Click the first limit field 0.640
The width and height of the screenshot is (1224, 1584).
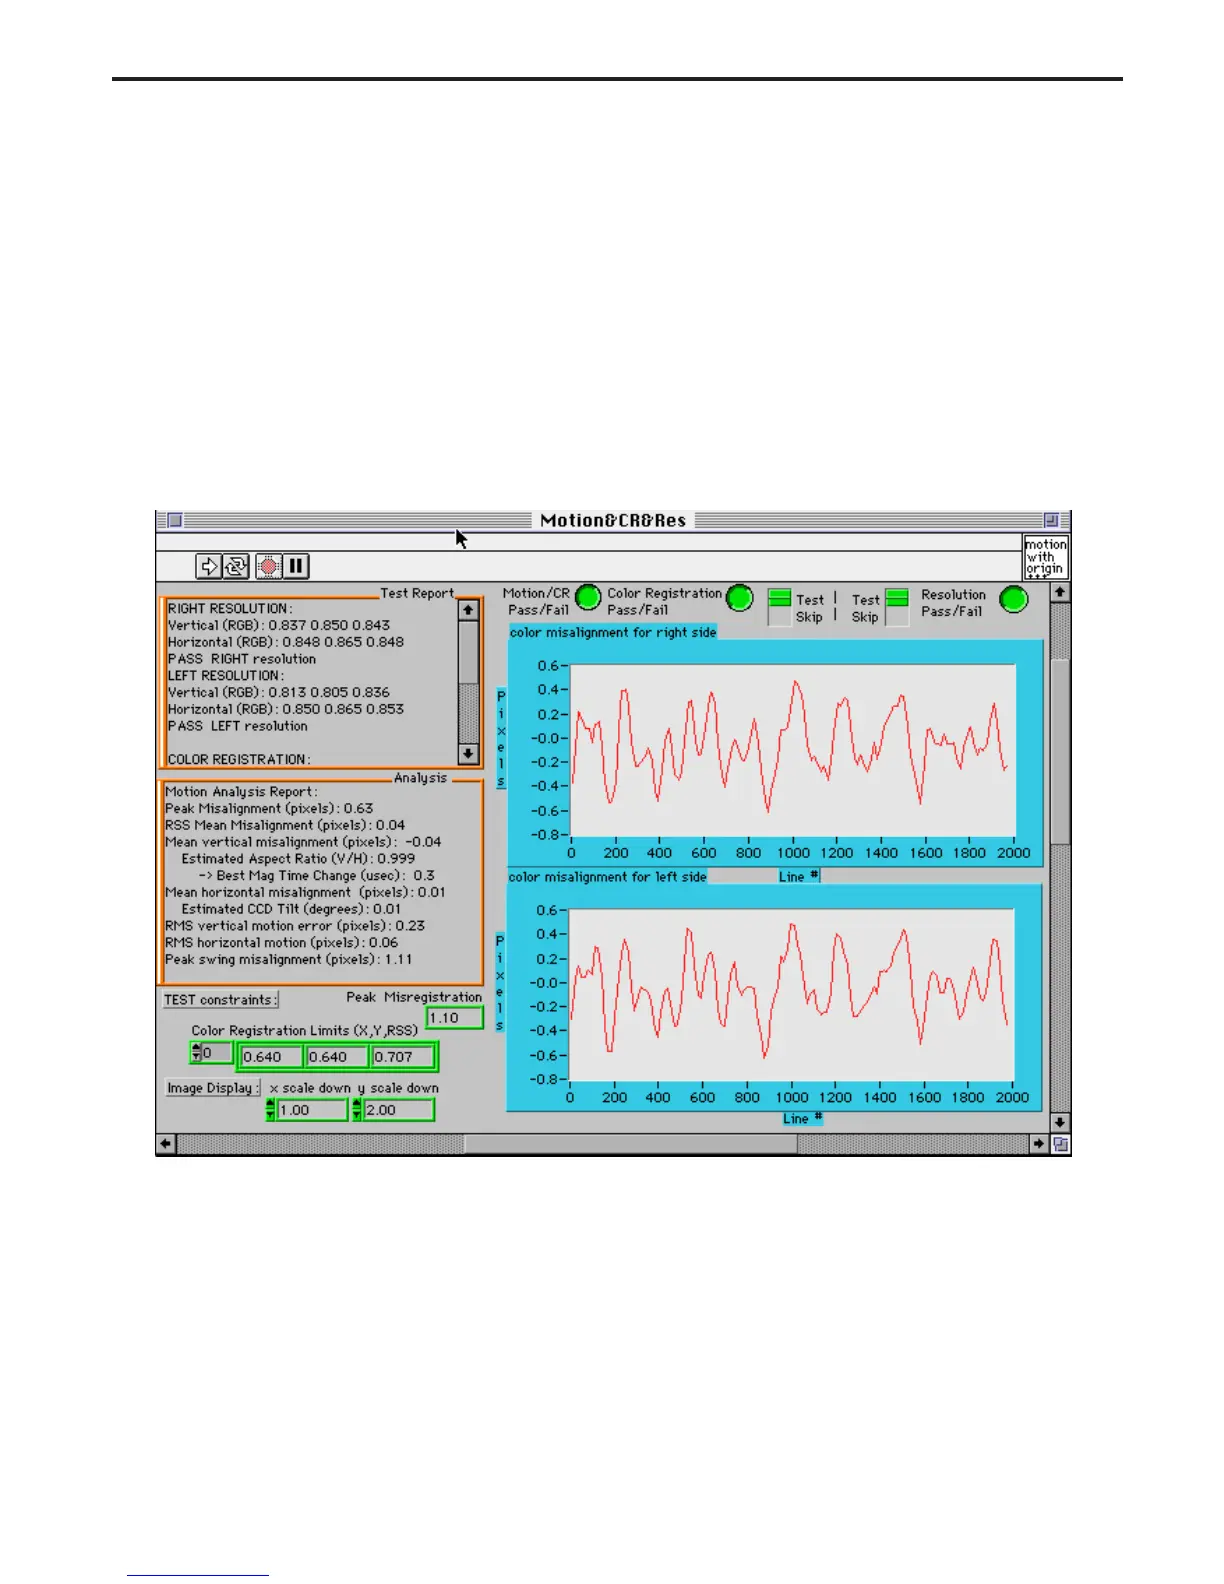(271, 1057)
